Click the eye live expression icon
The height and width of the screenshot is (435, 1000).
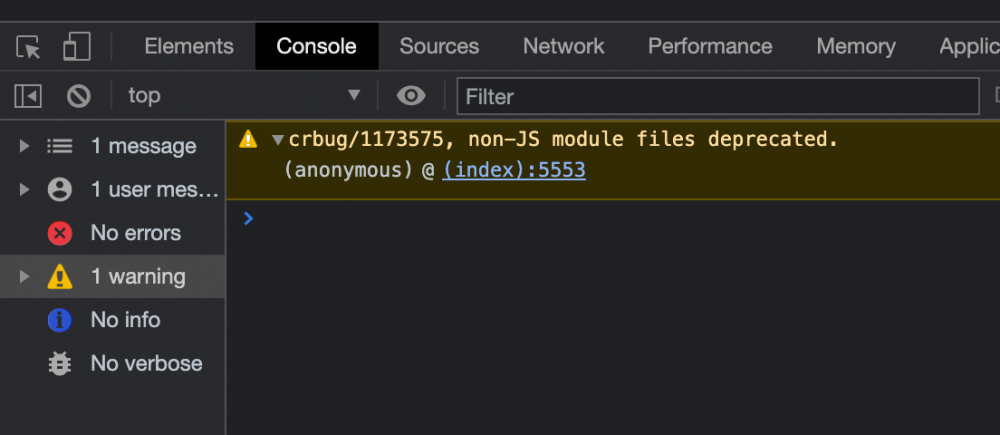(x=410, y=96)
